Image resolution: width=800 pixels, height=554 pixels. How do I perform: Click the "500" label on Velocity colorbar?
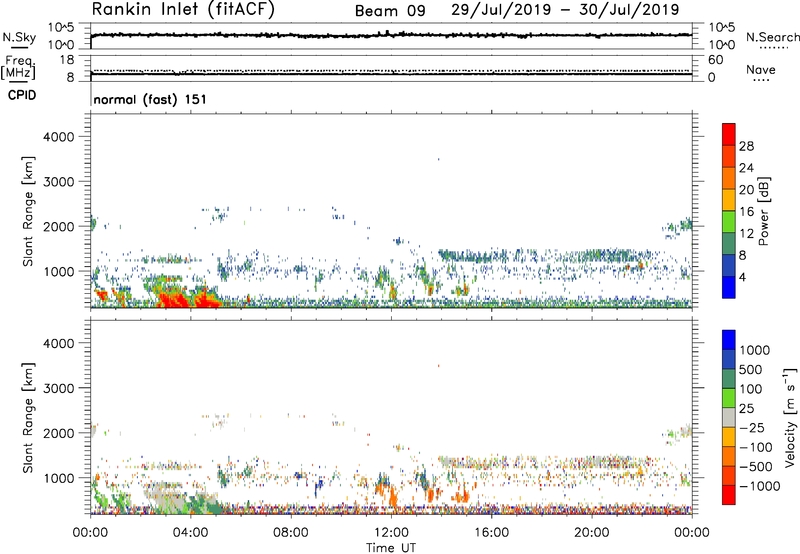753,370
